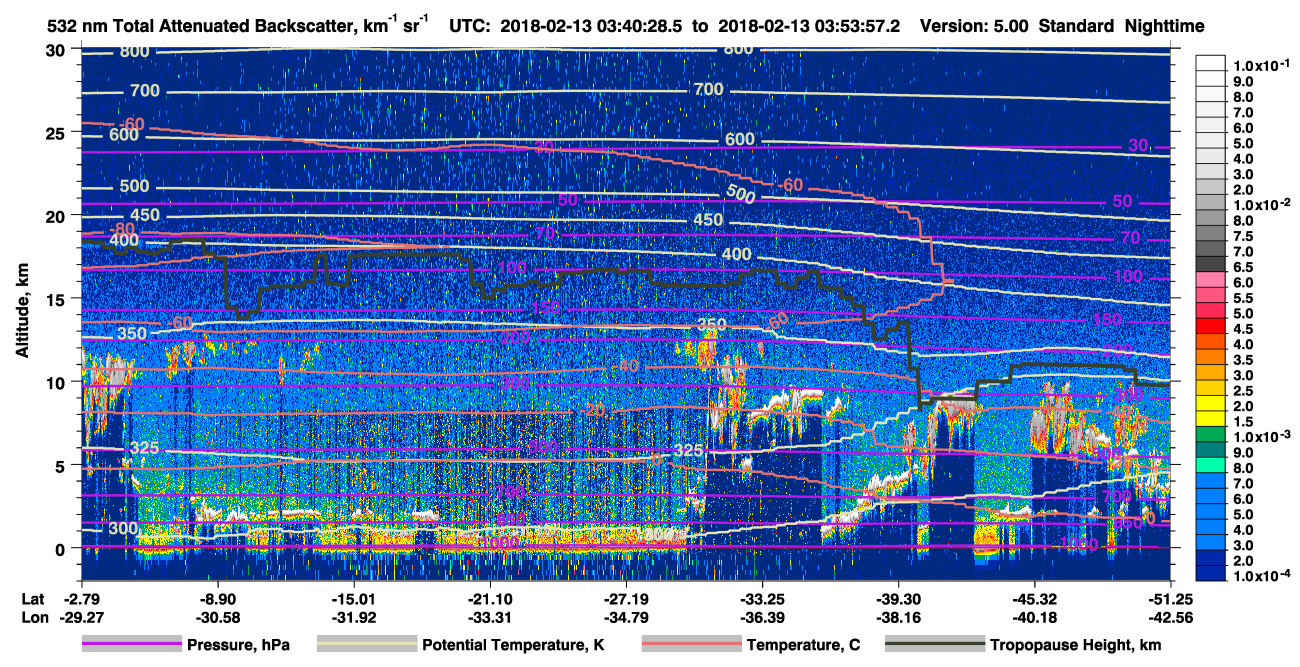The image size is (1300, 667).
Task: Click the altitude tick label 25
Action: point(55,133)
